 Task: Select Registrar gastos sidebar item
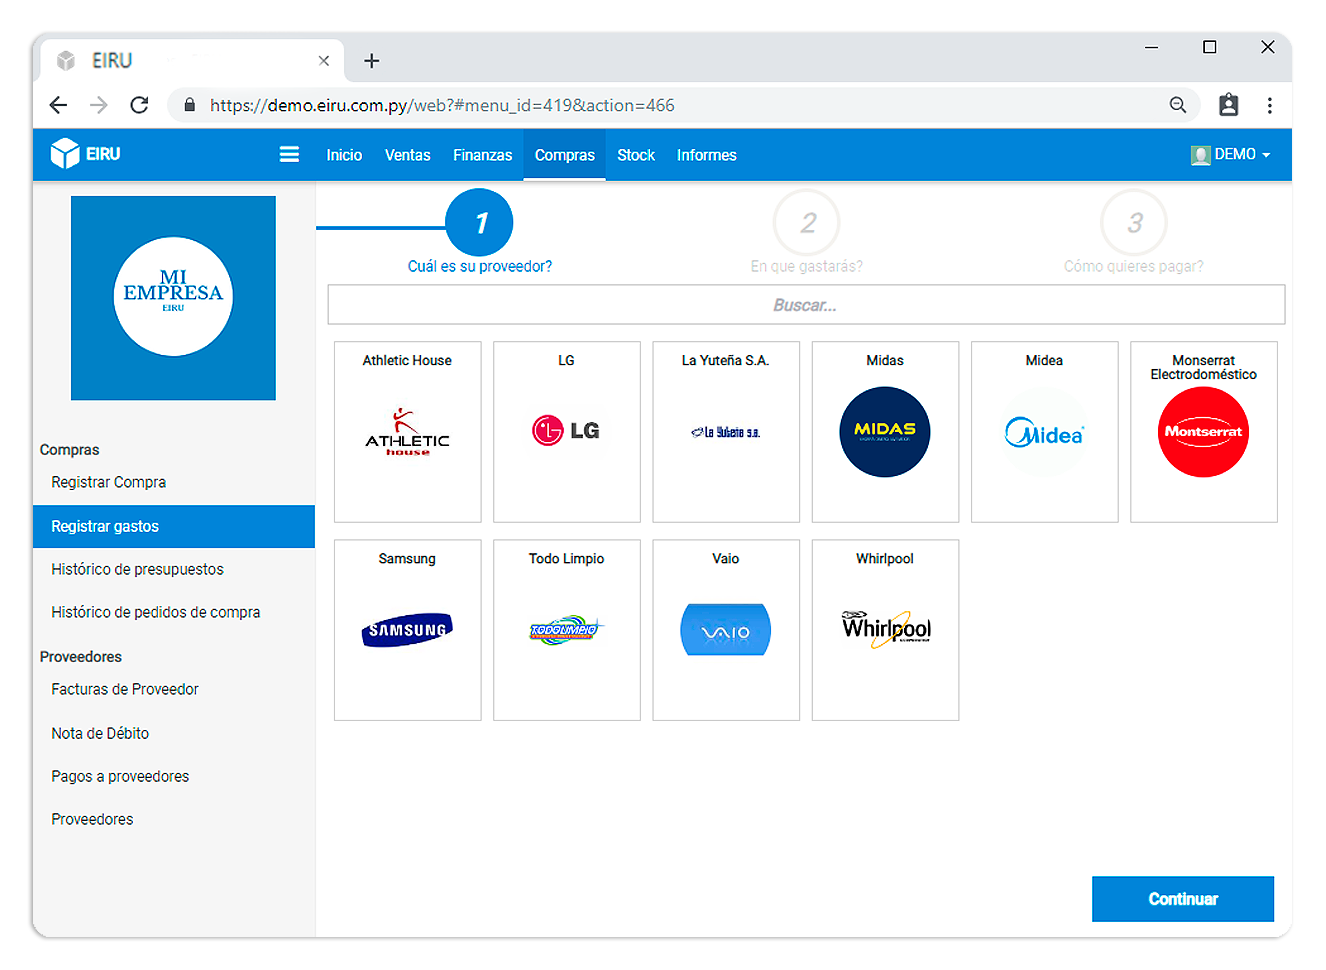pos(174,526)
